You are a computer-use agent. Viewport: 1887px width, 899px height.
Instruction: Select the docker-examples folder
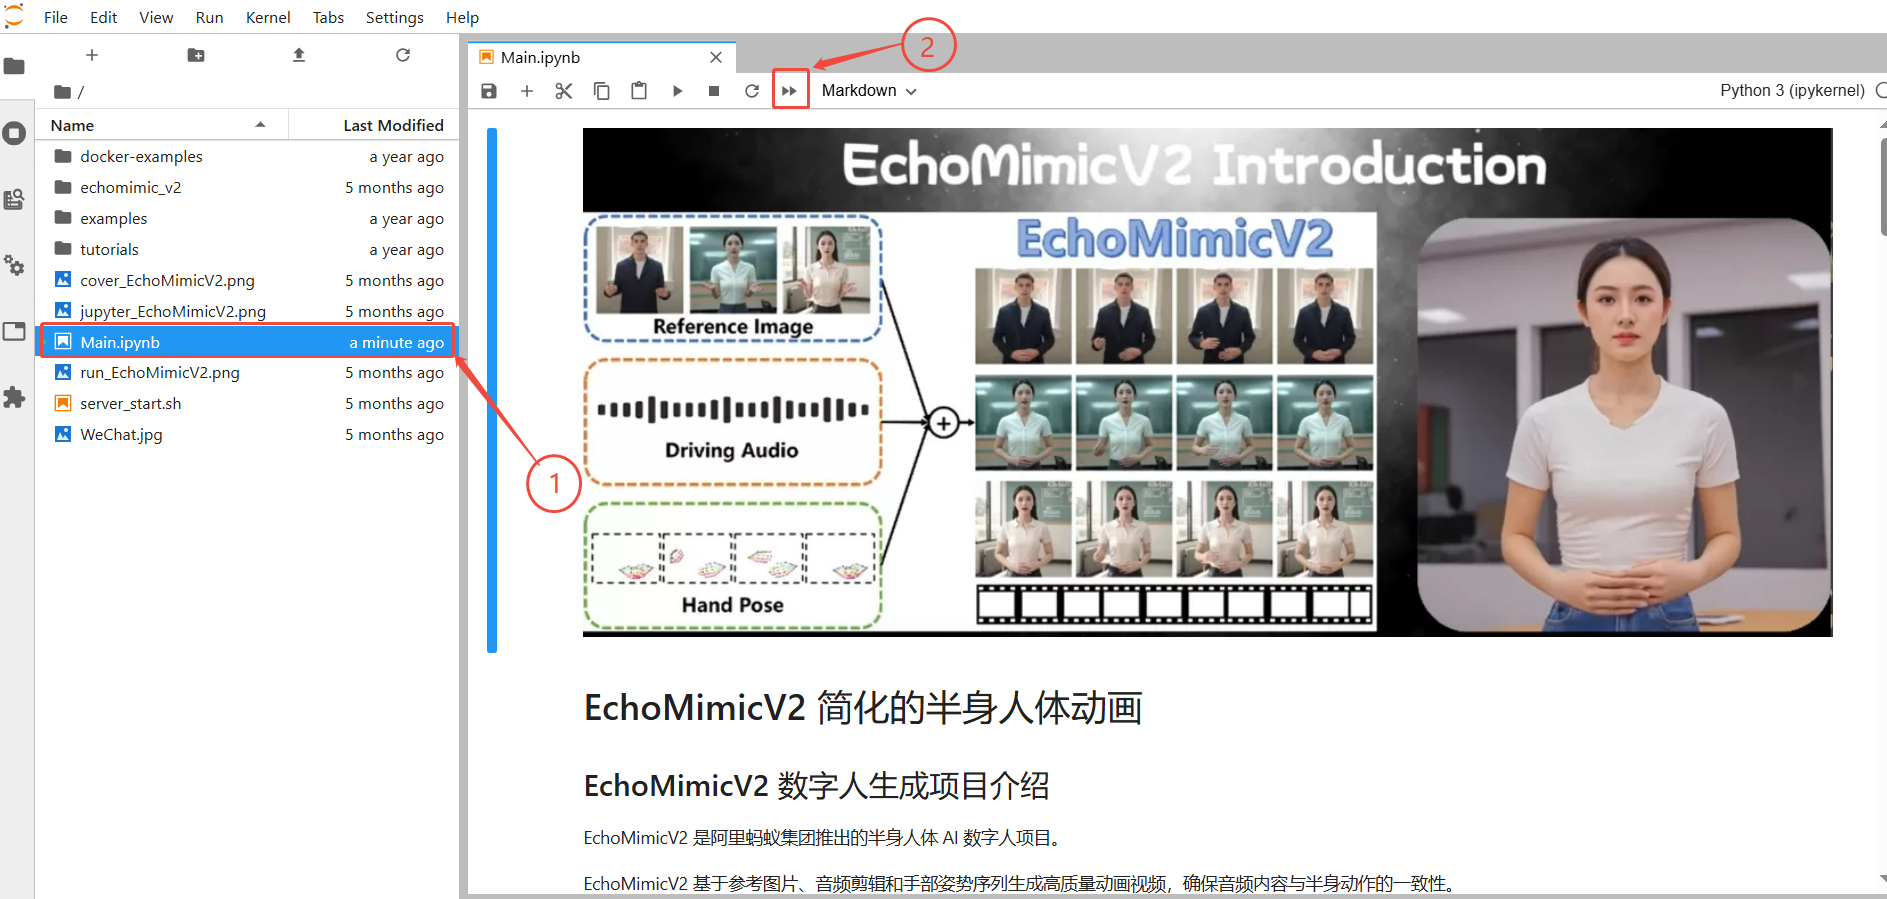[248, 157]
